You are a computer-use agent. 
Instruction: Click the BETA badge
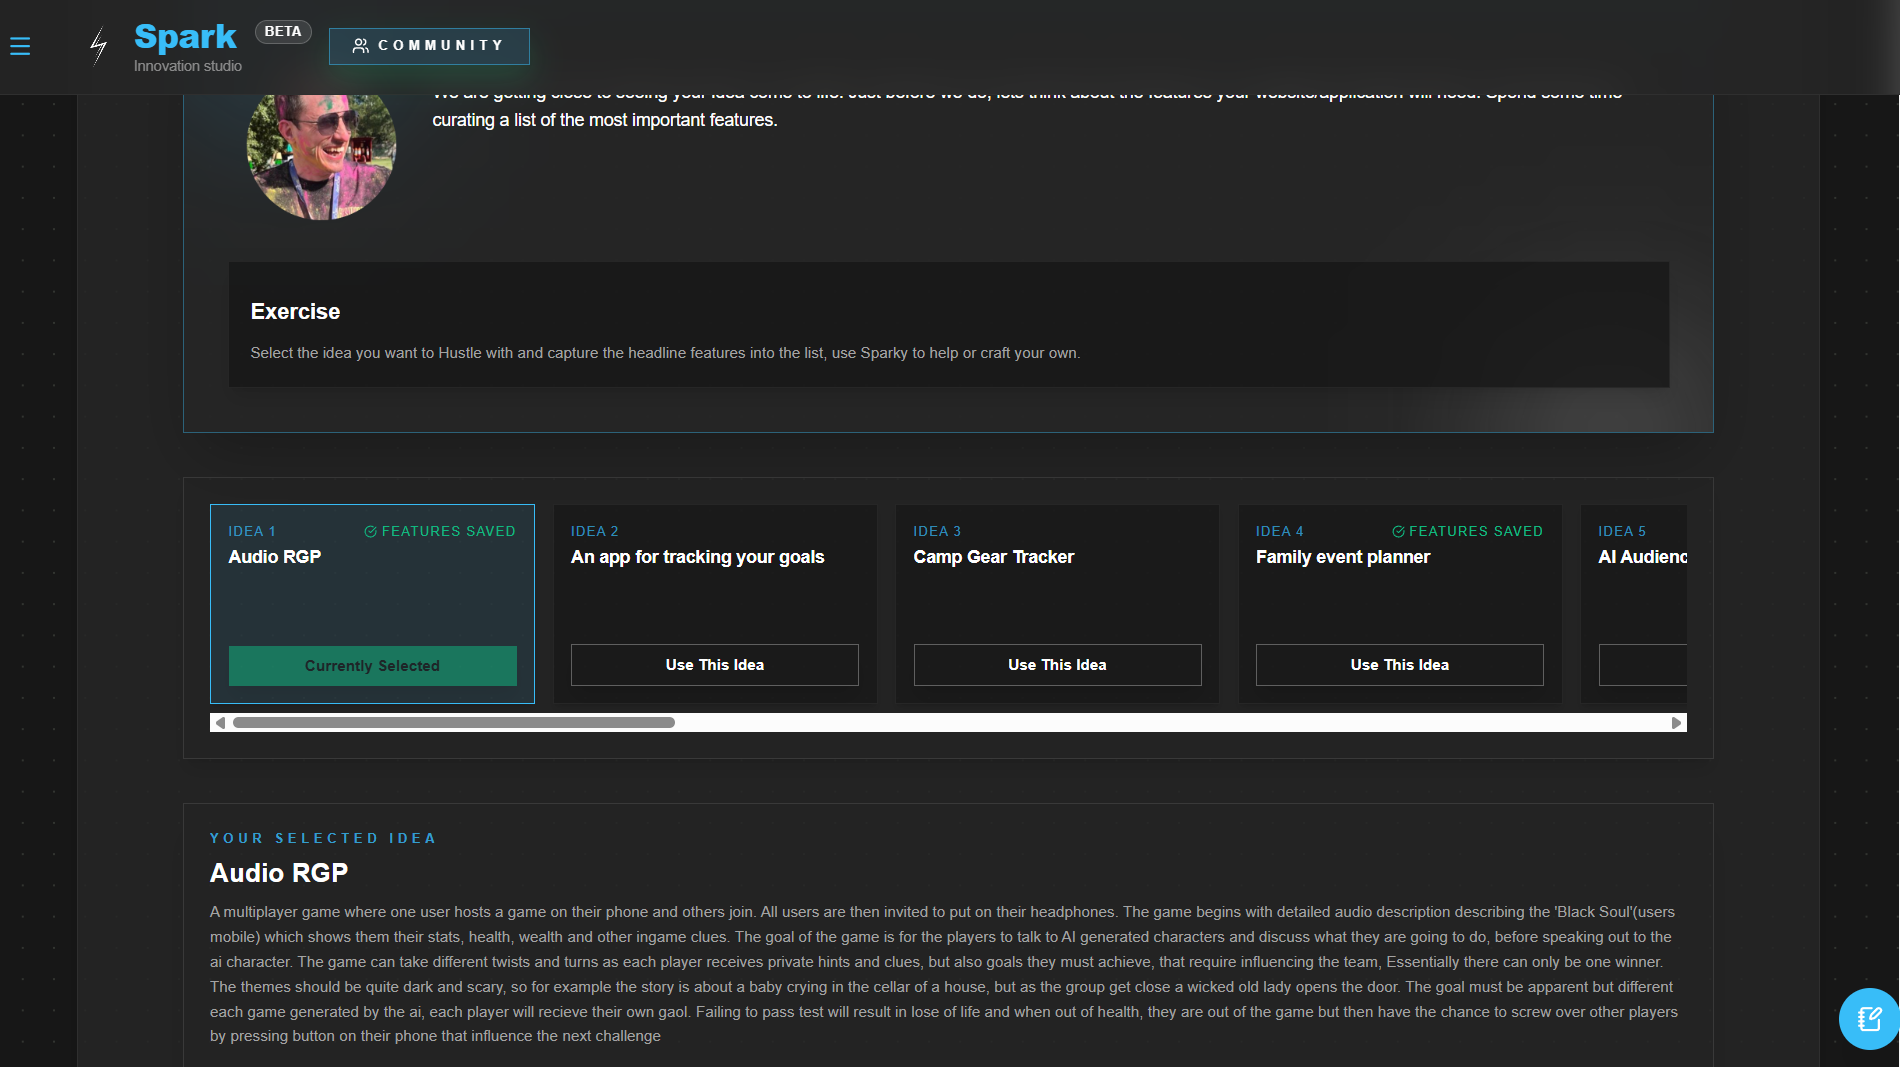point(283,31)
